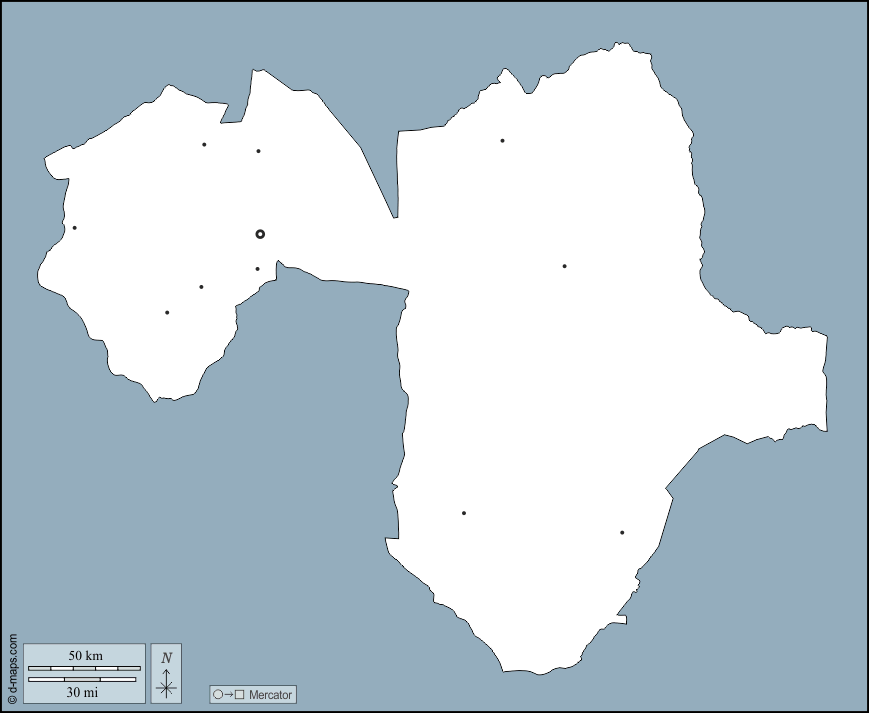Click the circle-to-square projection icon

(228, 695)
